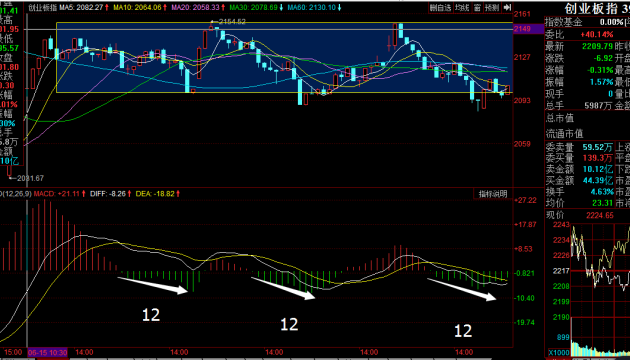Select the 2149 purple price marker

tap(529, 29)
